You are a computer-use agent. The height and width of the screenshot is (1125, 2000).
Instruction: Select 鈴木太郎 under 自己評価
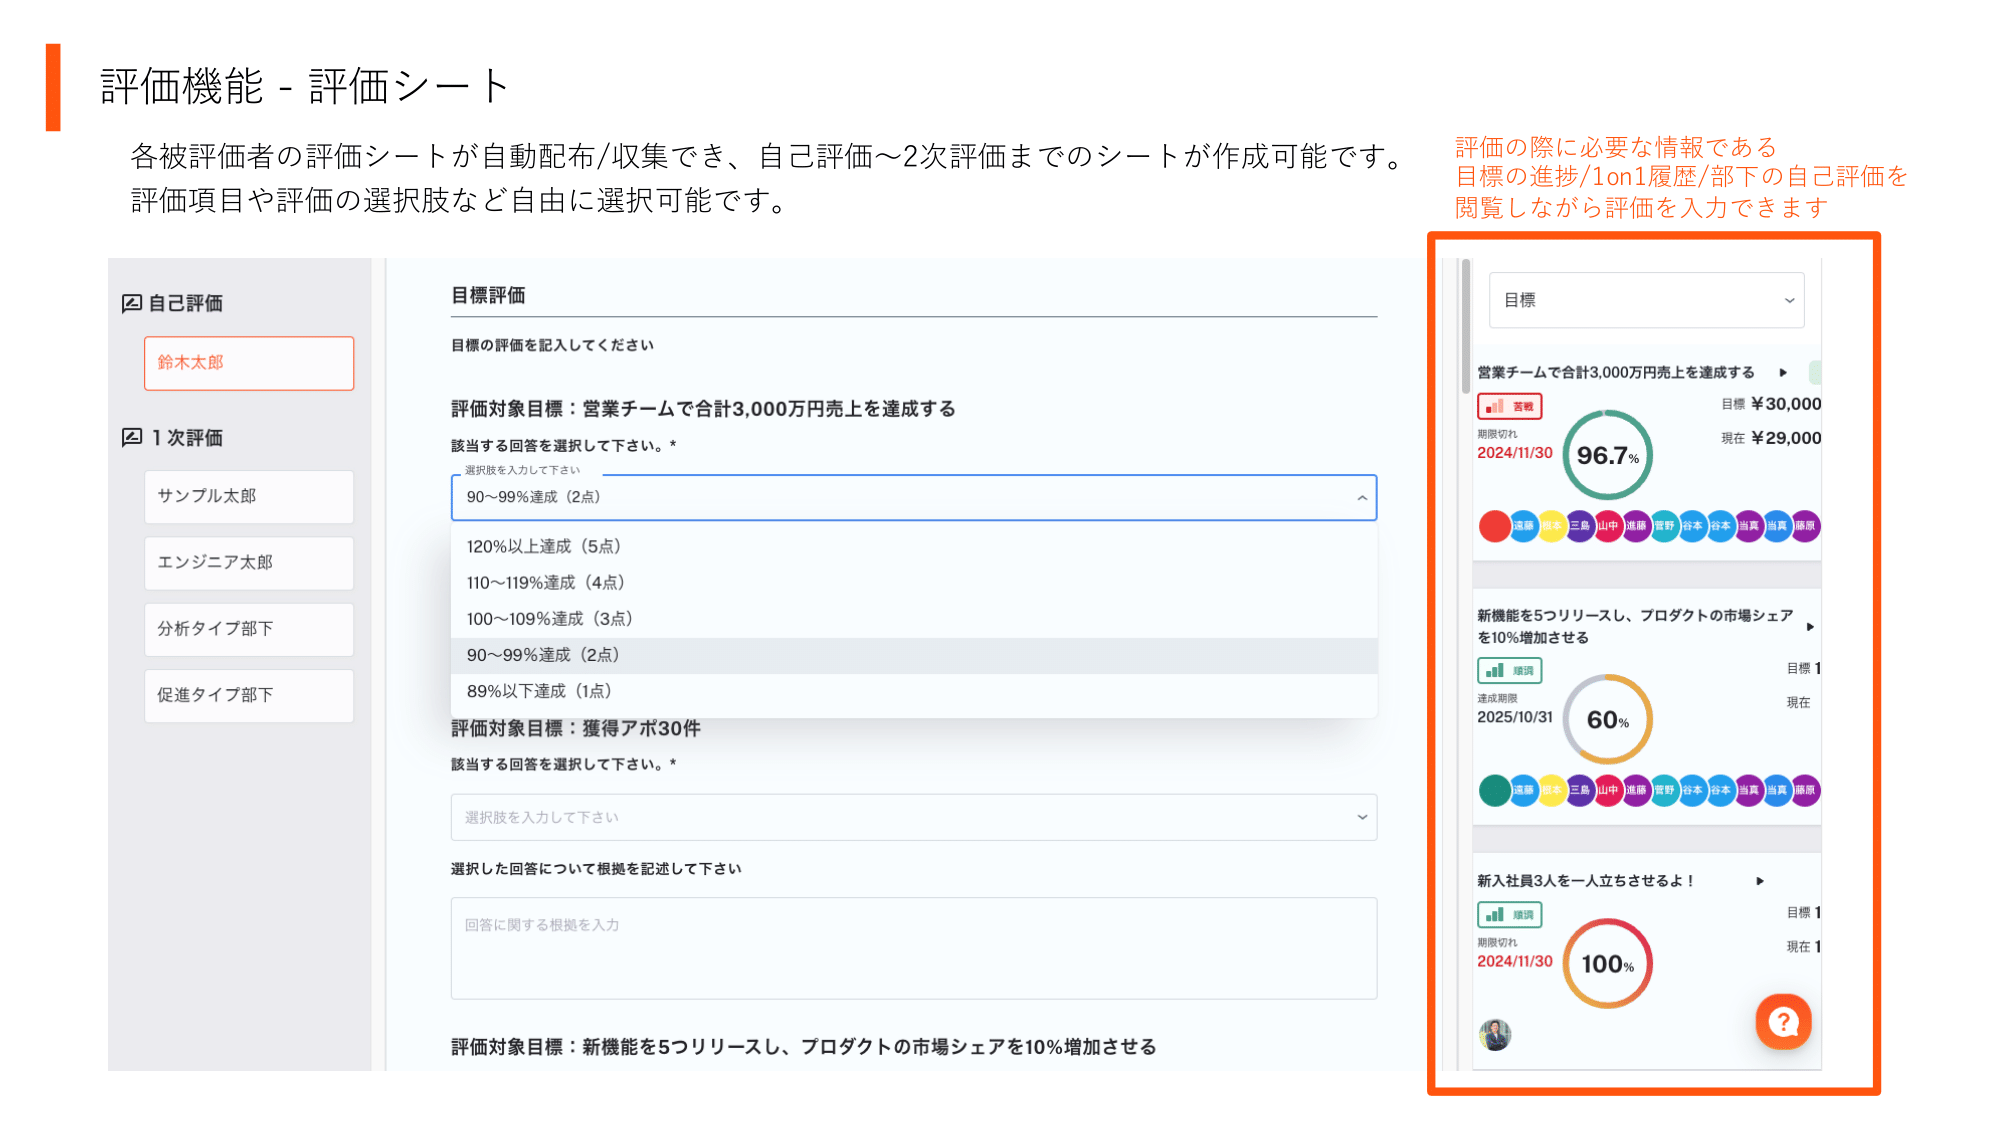[248, 363]
